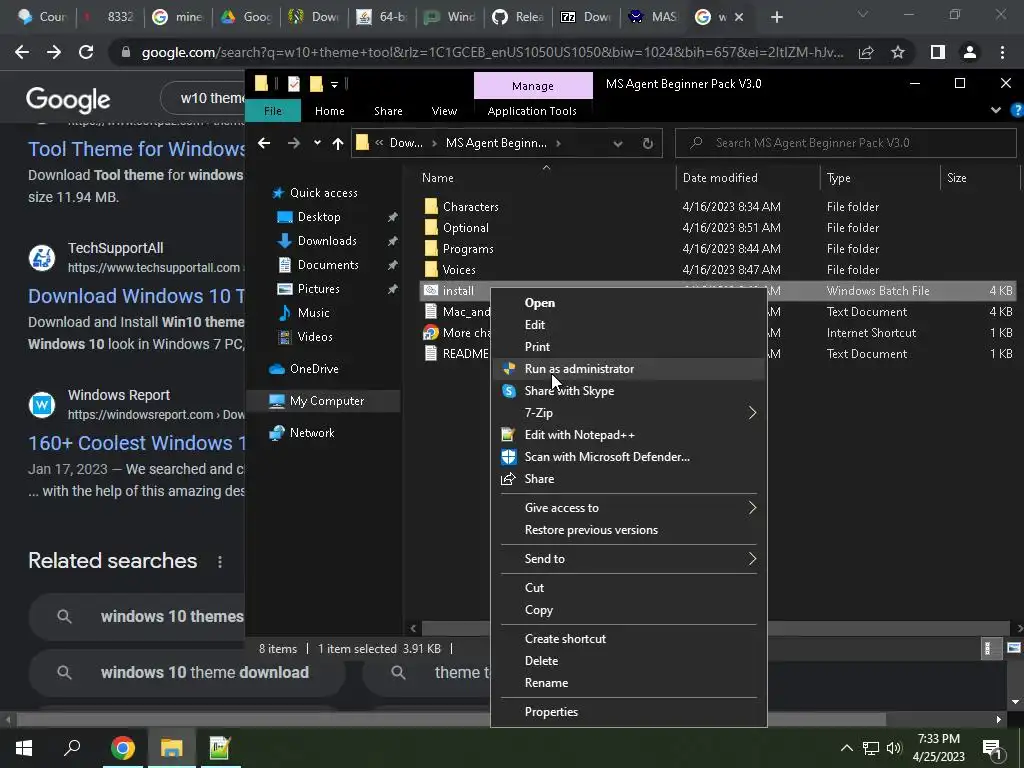Switch to Explorer's Share ribbon tab
1024x768 pixels.
coord(388,111)
